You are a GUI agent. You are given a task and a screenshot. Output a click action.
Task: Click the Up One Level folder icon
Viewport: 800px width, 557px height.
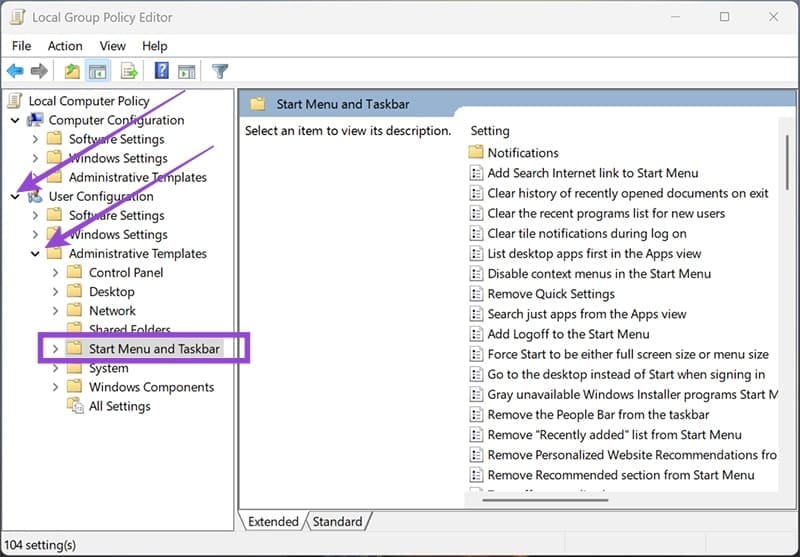pos(72,71)
